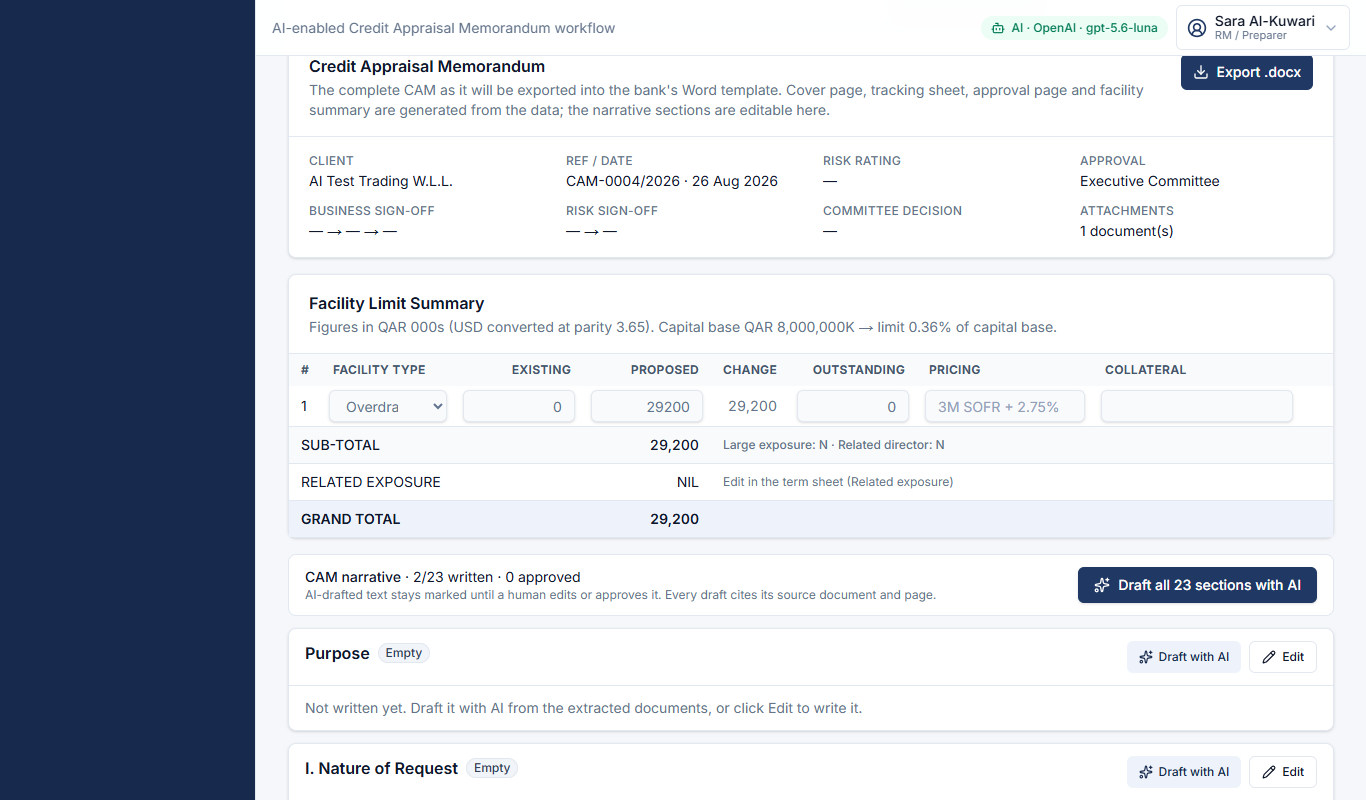Click the Executive Committee approval value

pos(1150,181)
